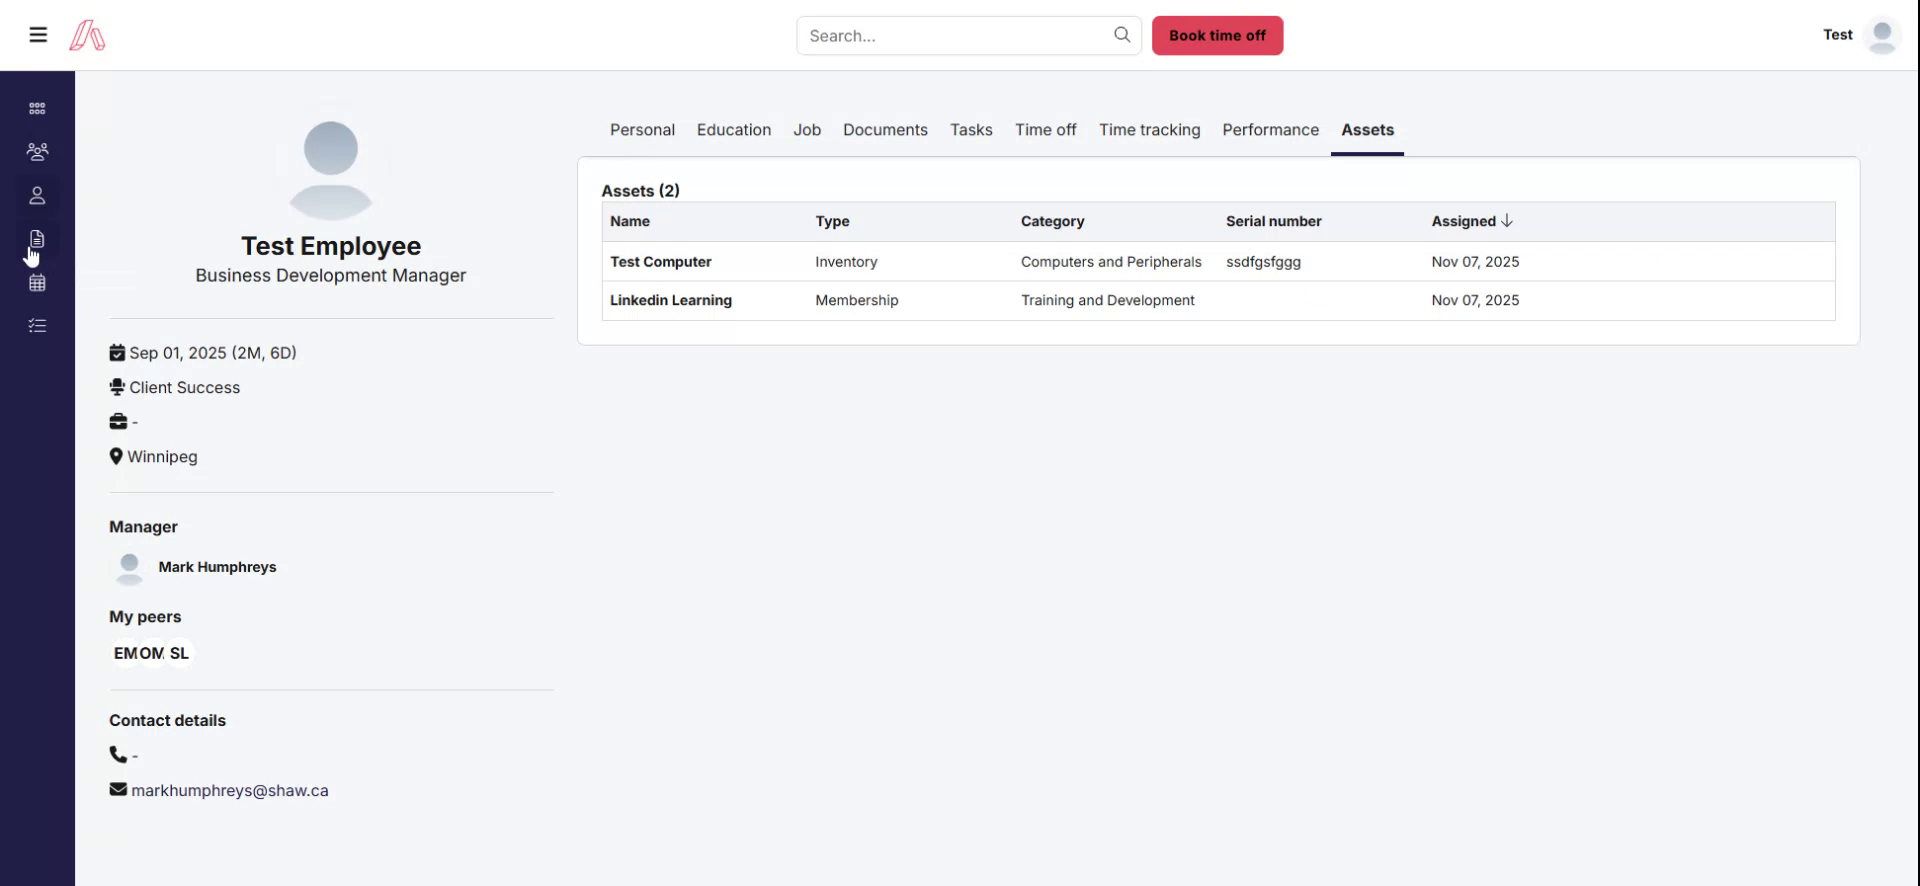Open Mark Humphreys manager link

click(x=217, y=567)
